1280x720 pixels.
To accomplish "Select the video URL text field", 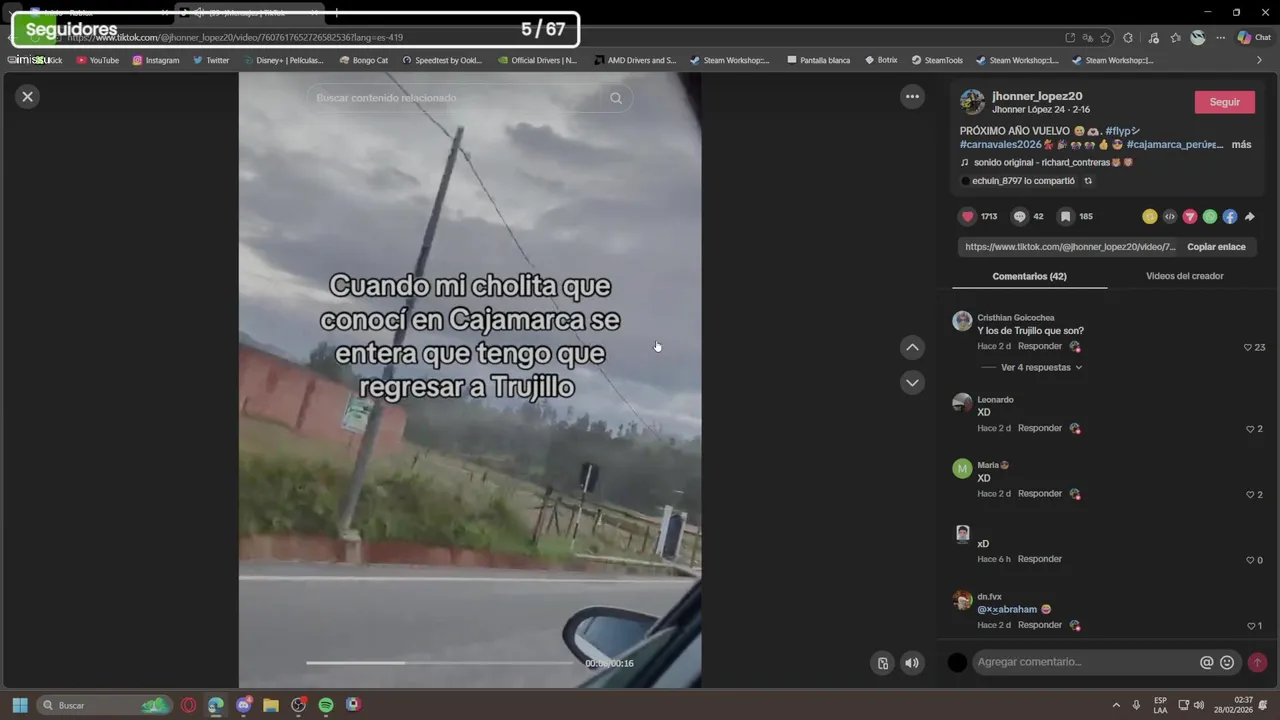I will coord(1070,247).
